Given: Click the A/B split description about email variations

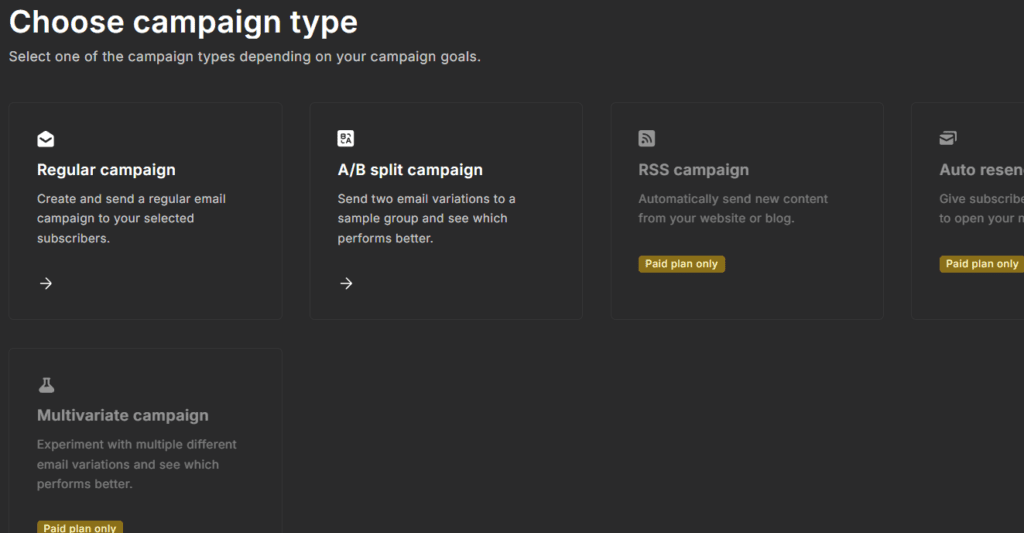Looking at the screenshot, I should click(x=426, y=218).
